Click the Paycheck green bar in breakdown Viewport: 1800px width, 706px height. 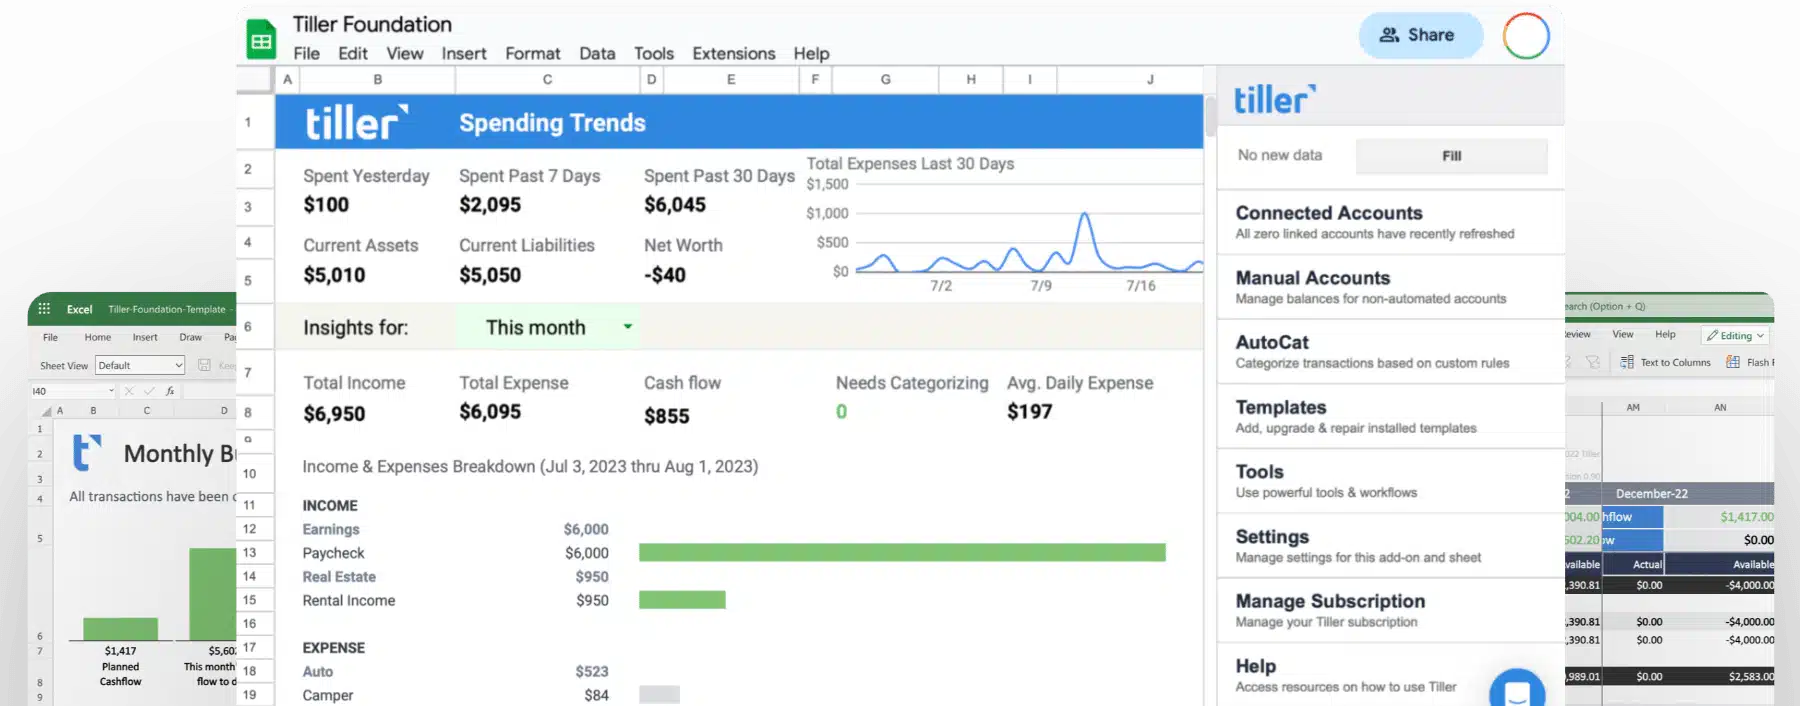[902, 552]
